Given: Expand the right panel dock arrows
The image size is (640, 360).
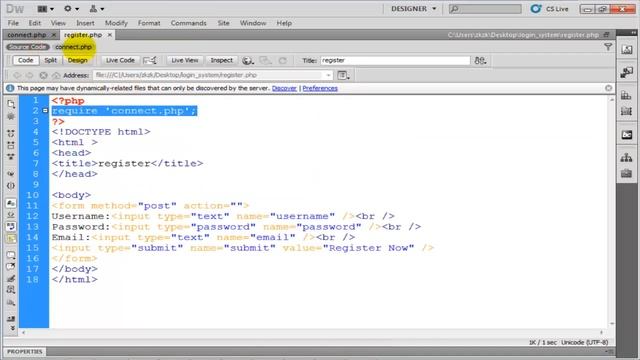Looking at the screenshot, I should coord(633,32).
